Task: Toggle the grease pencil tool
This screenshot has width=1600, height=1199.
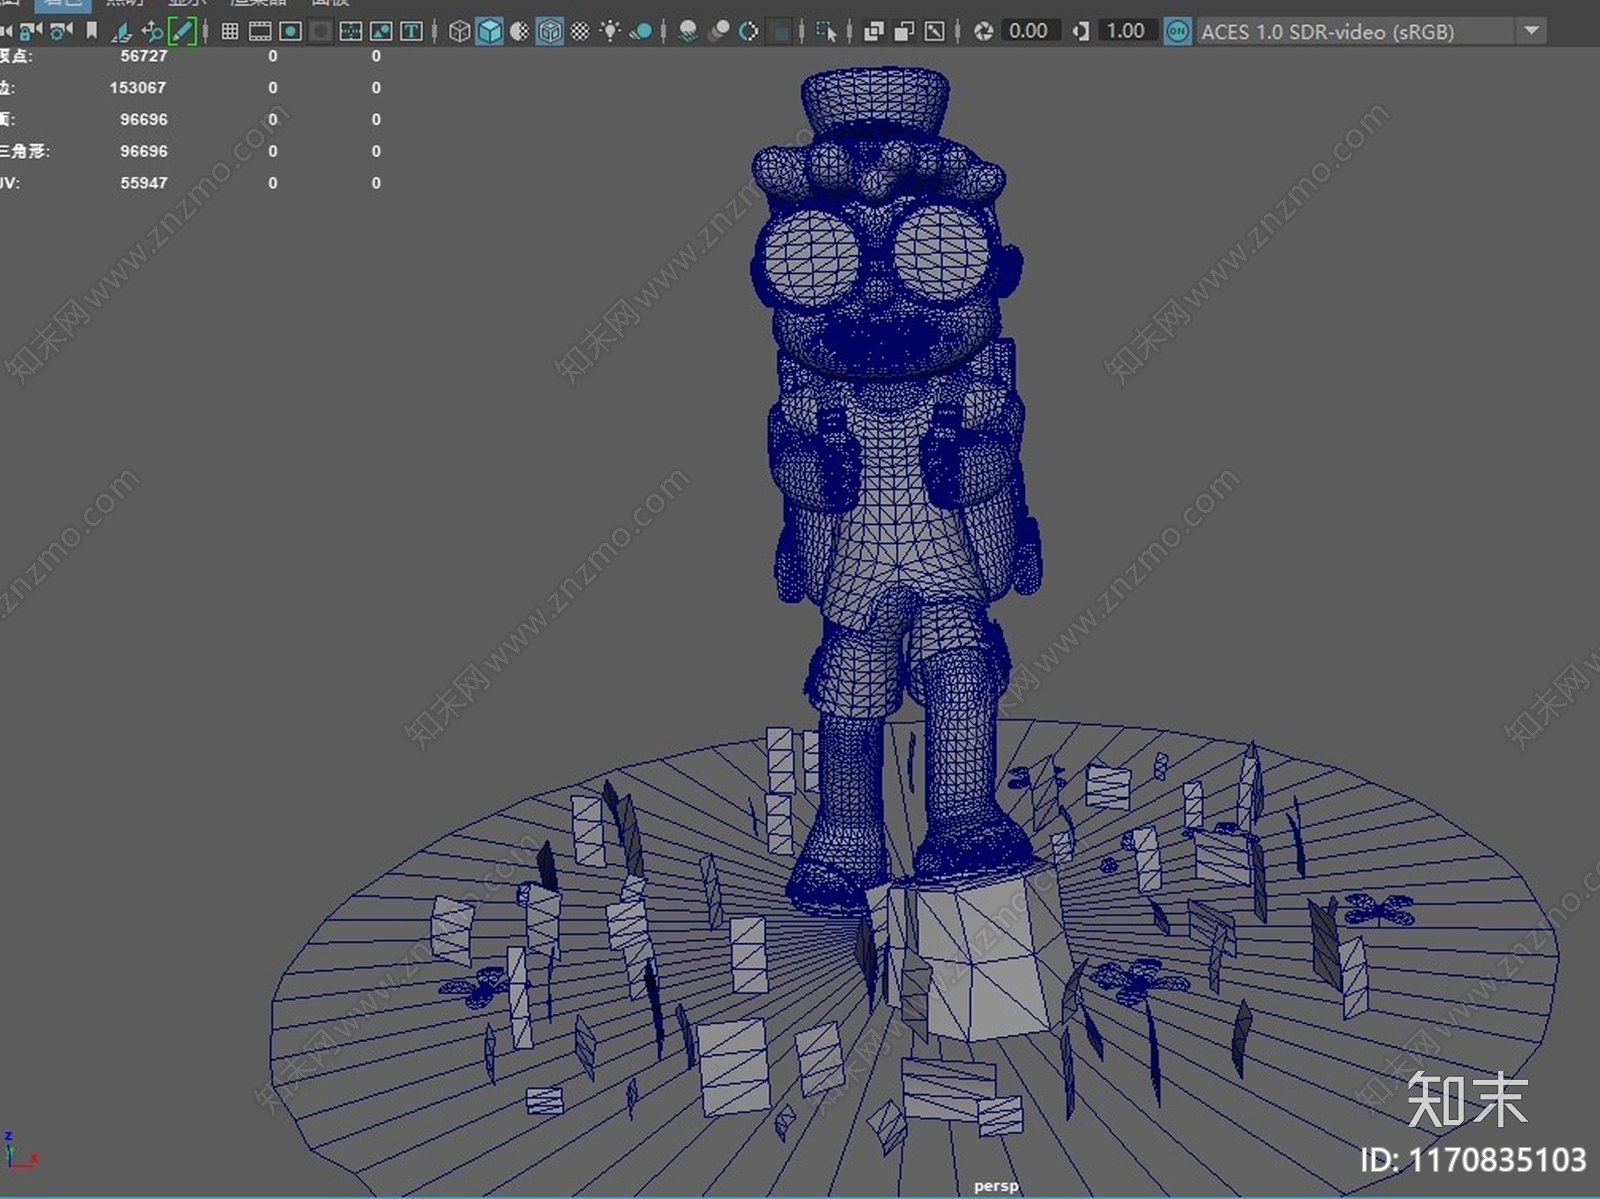Action: [x=182, y=31]
